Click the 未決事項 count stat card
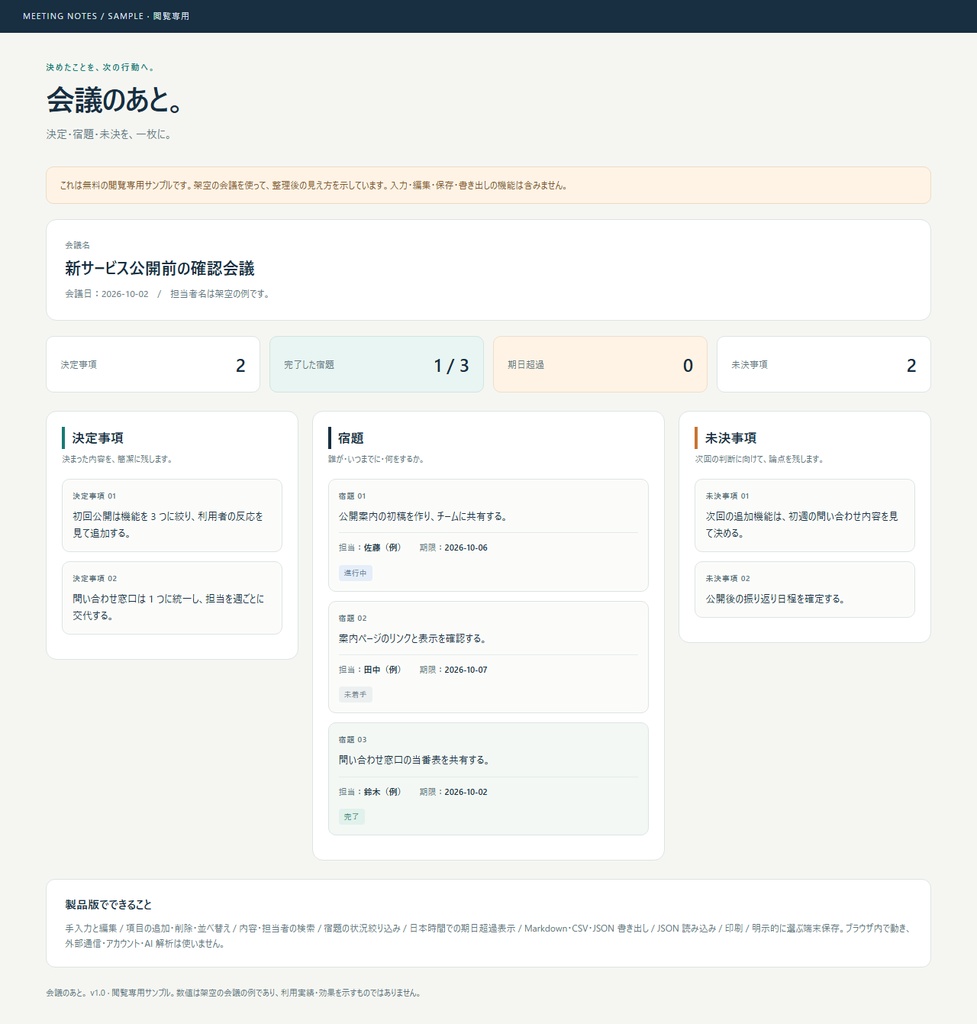 coord(824,364)
